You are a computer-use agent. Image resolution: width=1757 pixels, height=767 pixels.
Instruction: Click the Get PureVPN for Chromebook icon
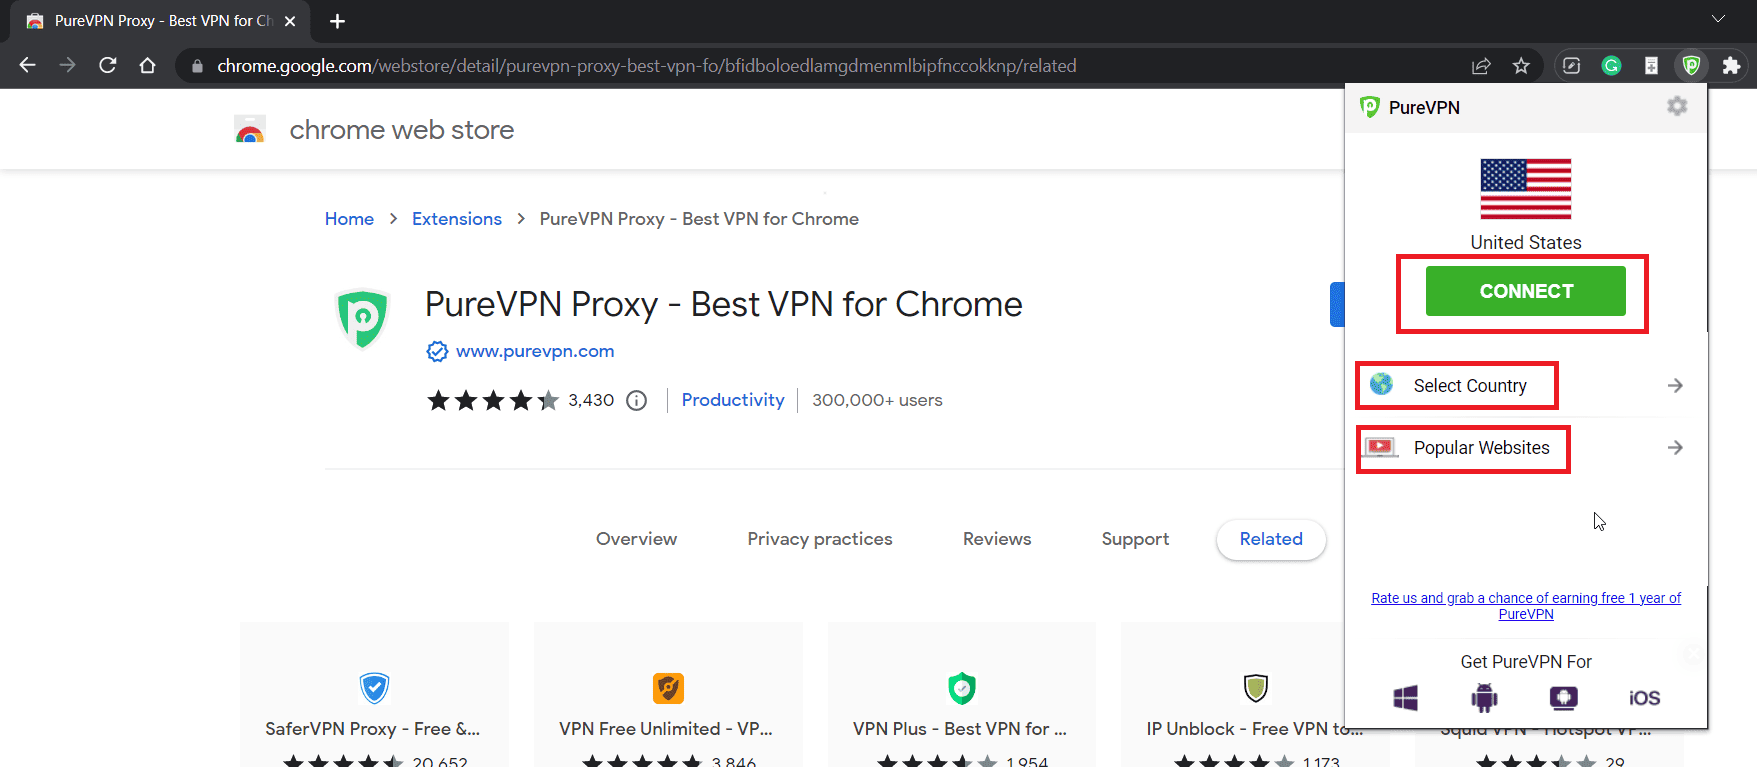1563,698
